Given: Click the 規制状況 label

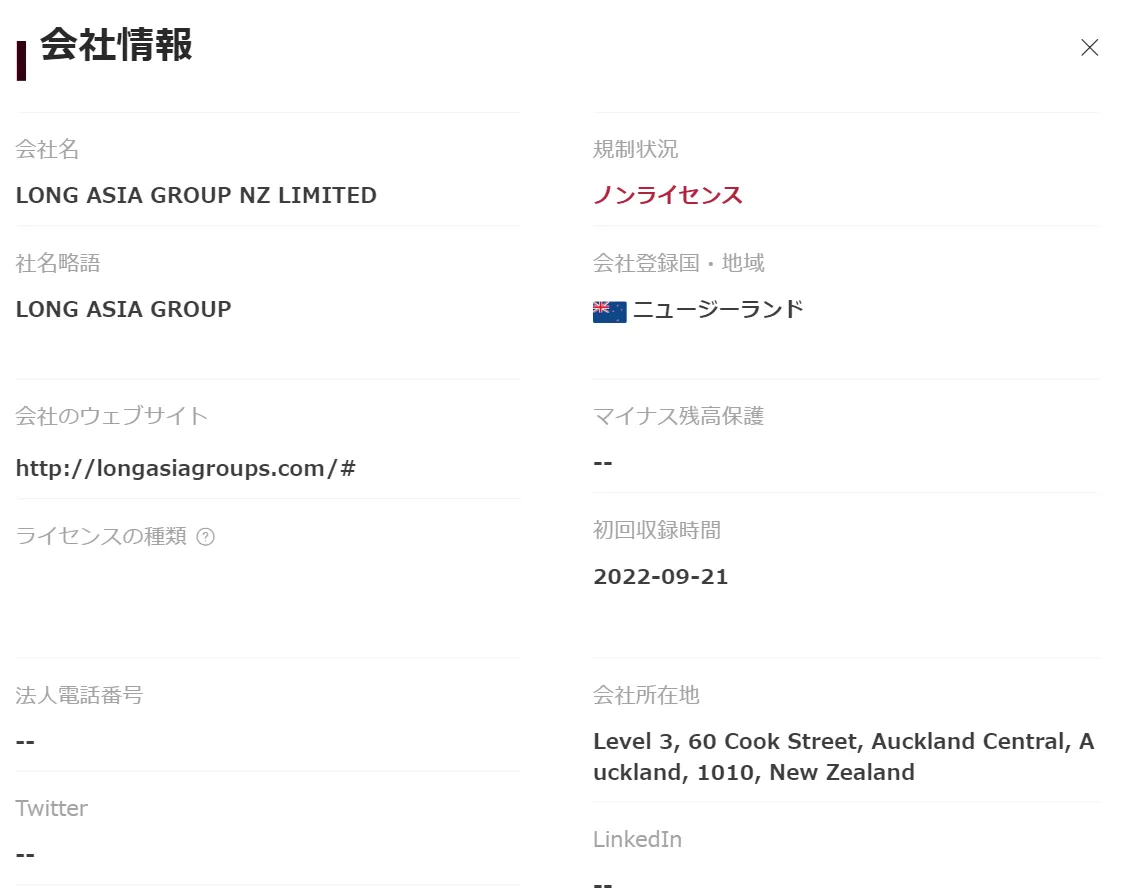Looking at the screenshot, I should click(x=635, y=149).
